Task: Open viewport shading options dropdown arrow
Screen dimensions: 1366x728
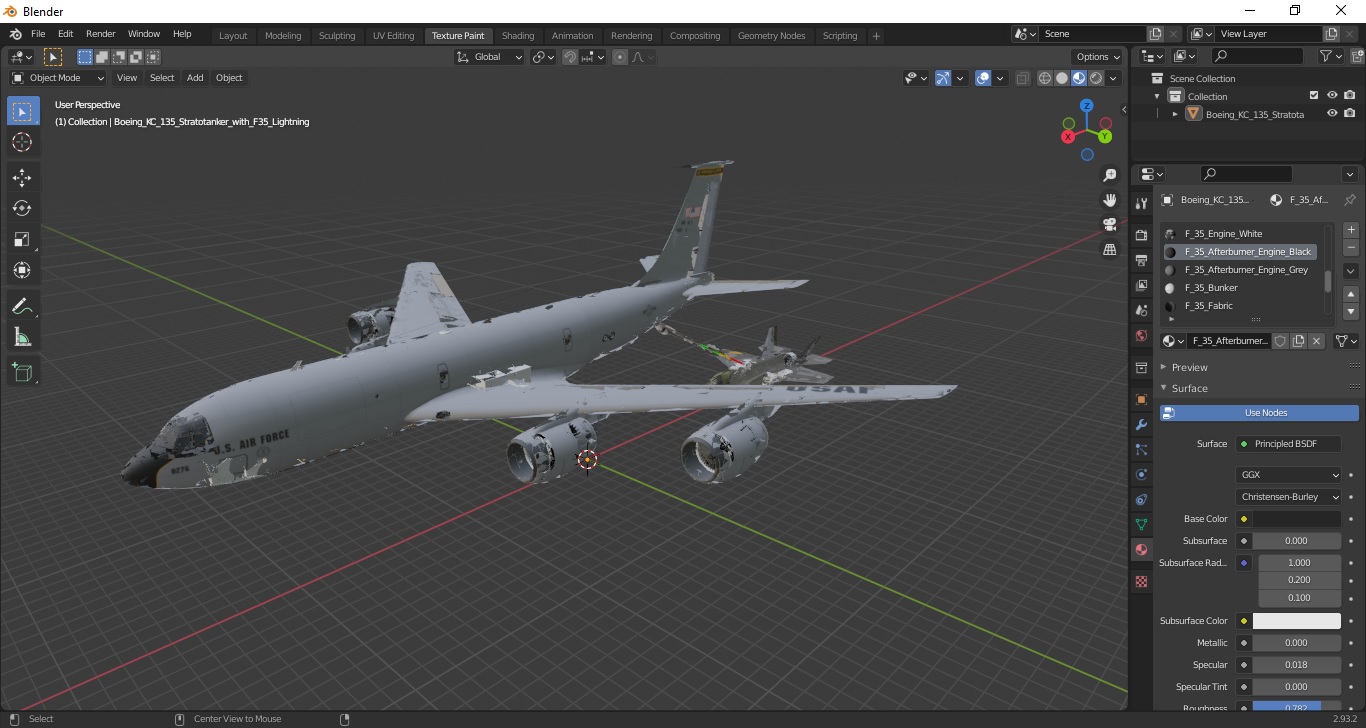Action: point(1113,78)
